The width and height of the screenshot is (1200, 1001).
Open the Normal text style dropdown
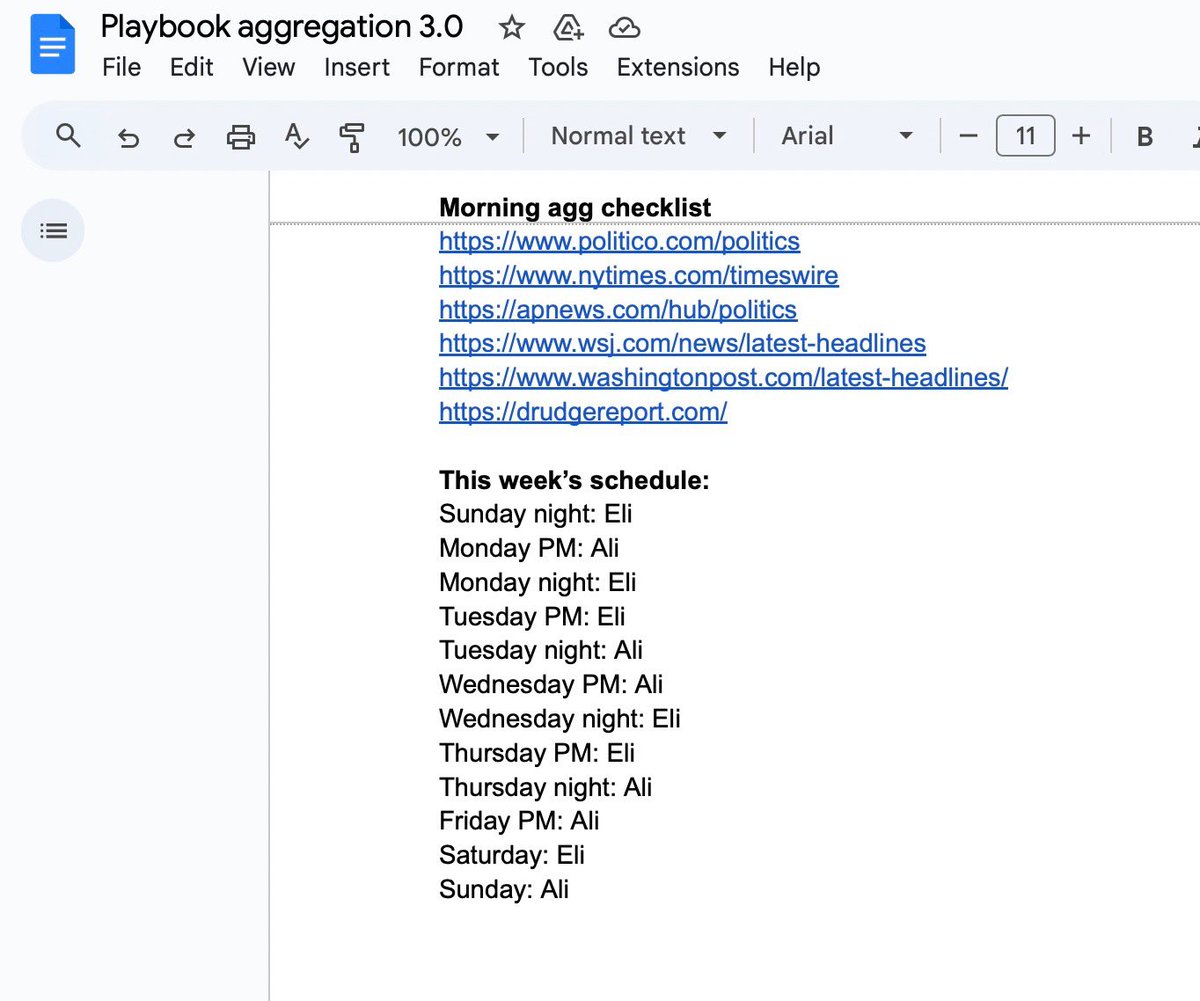pos(639,136)
